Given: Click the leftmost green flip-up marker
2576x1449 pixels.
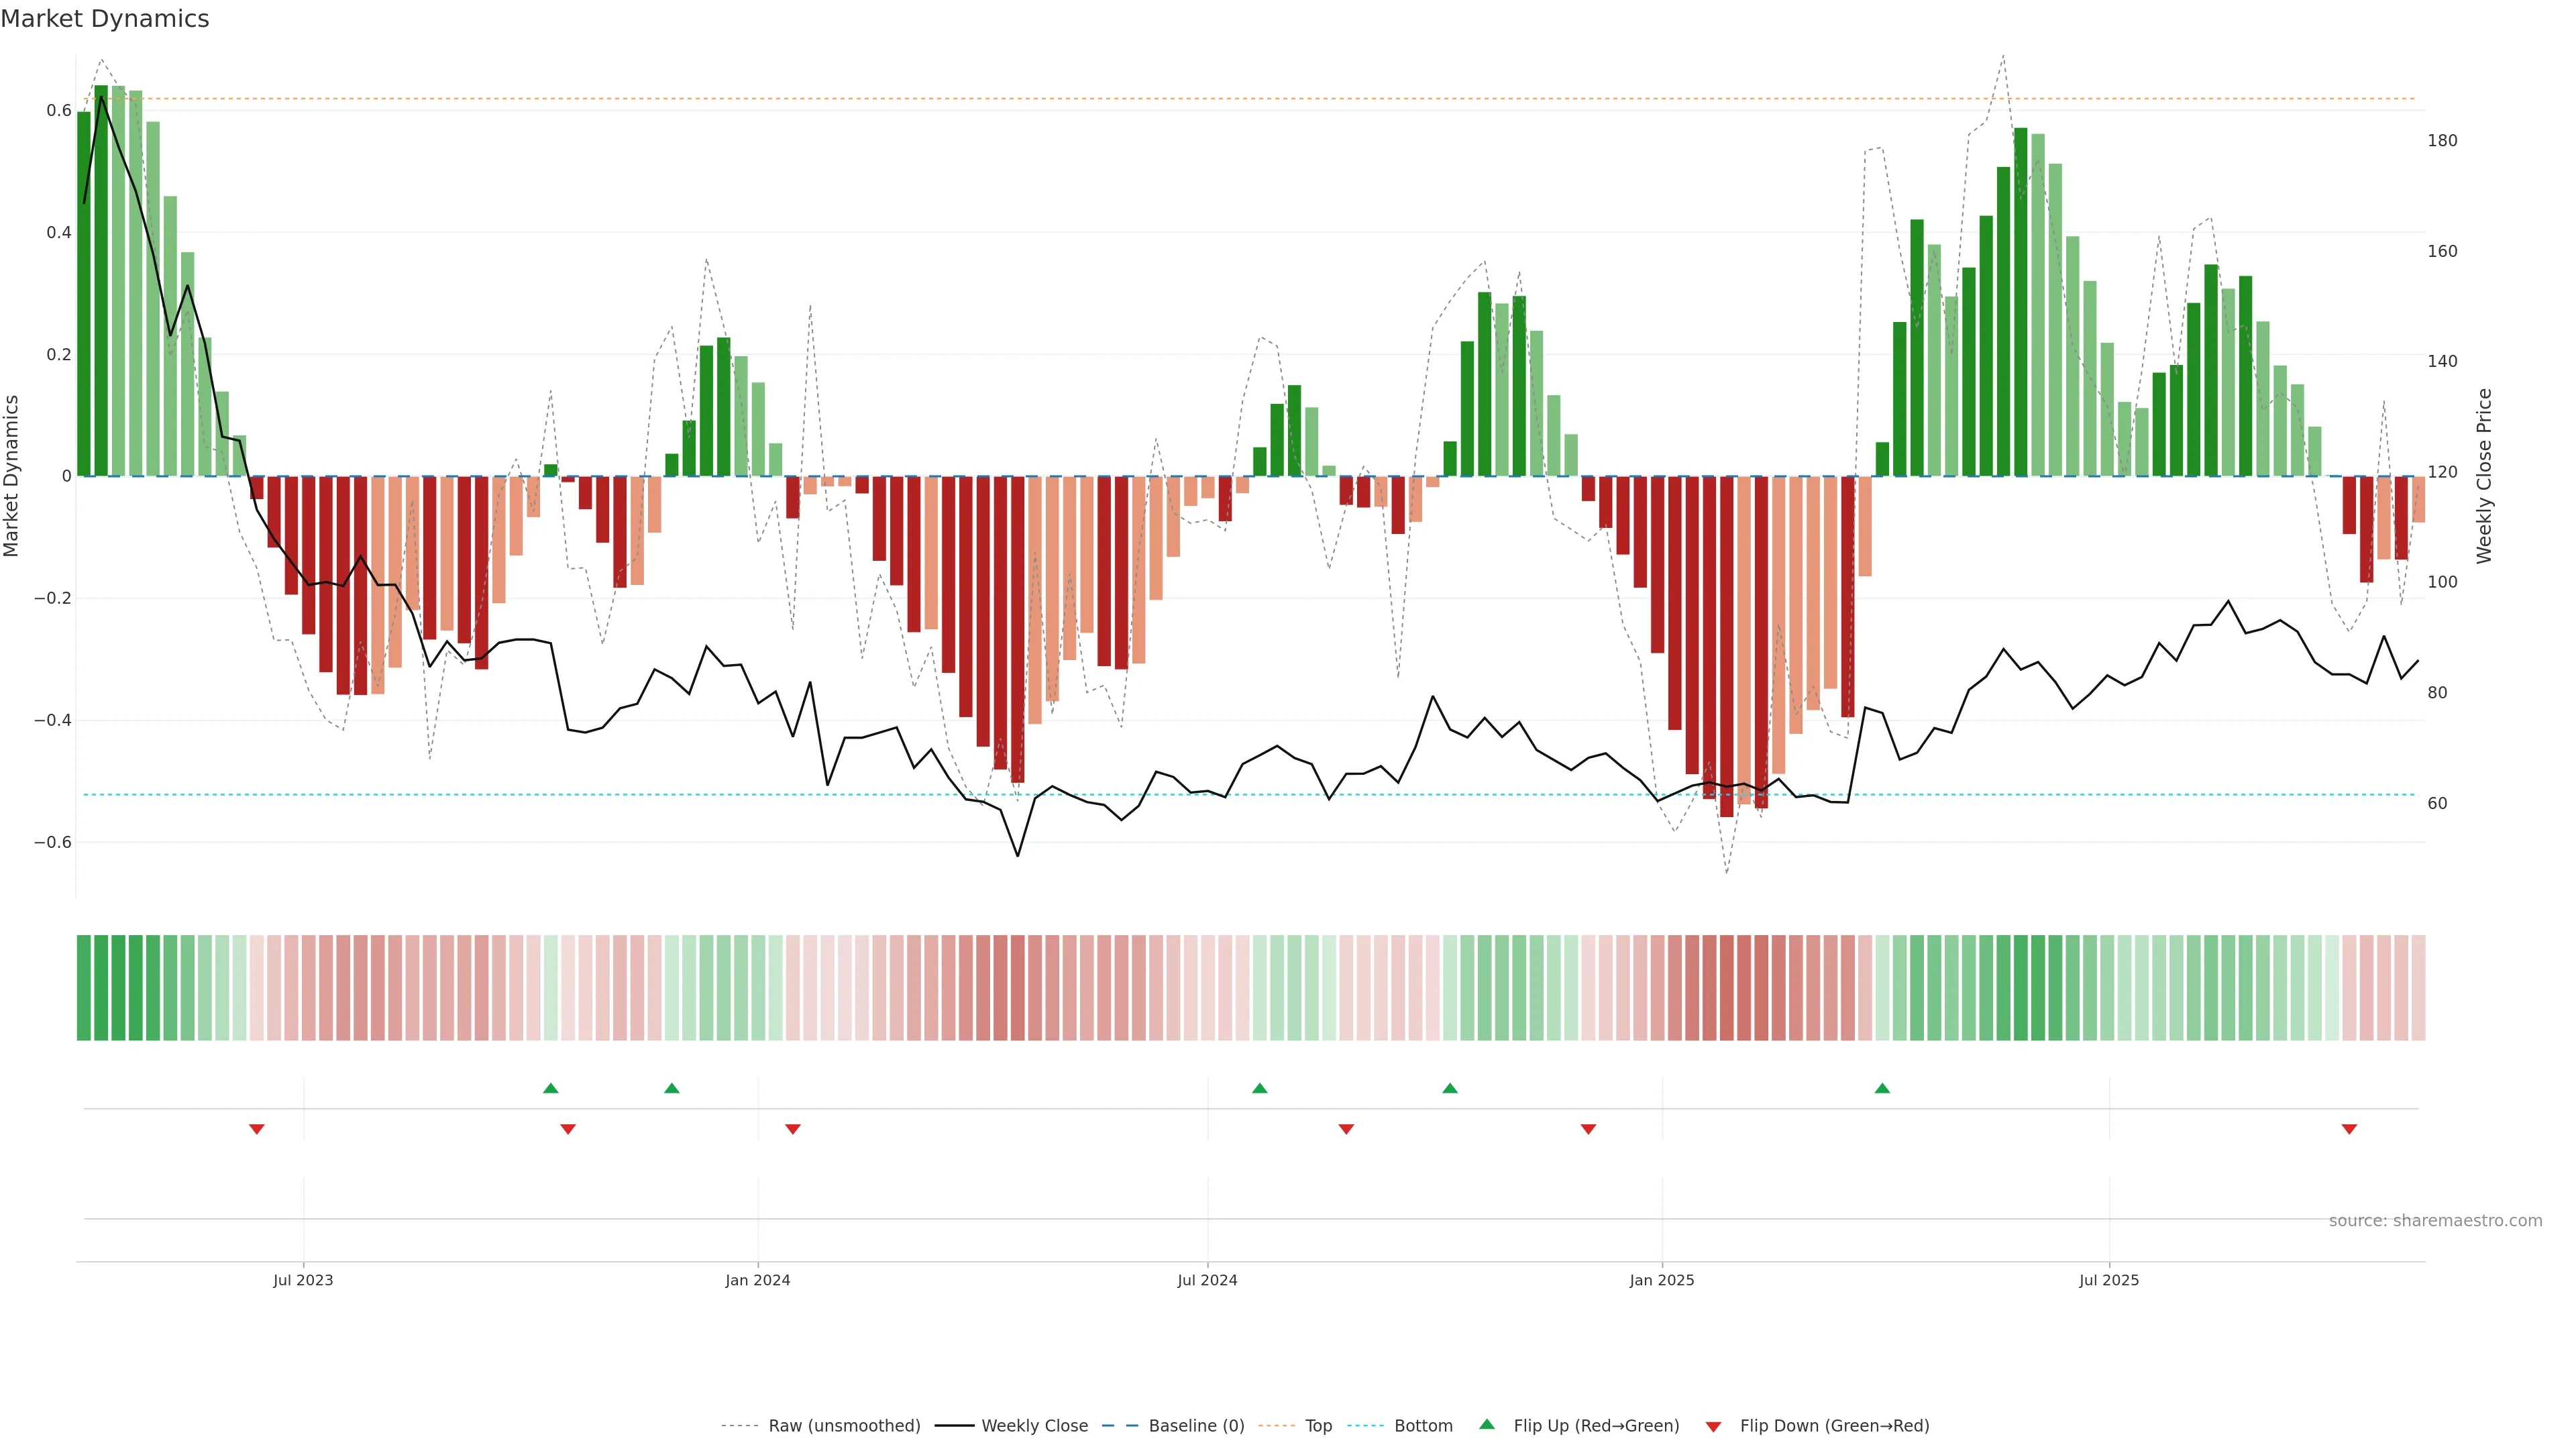Looking at the screenshot, I should click(x=550, y=1088).
